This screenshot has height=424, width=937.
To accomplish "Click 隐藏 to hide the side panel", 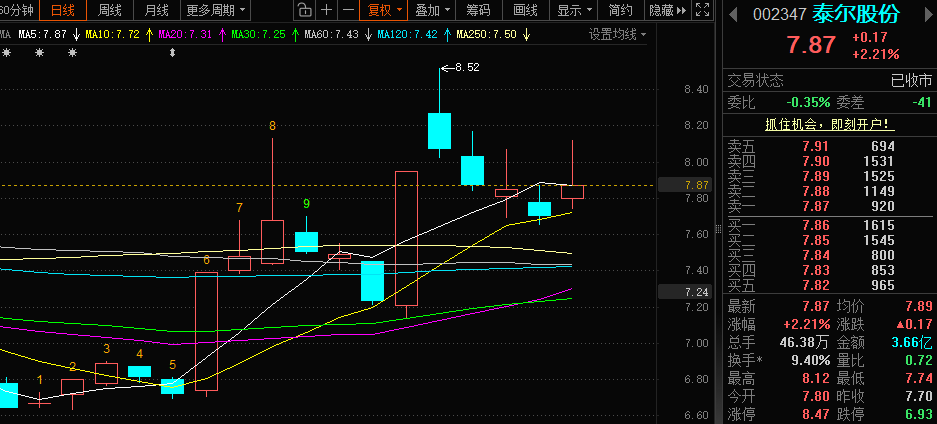I will tap(668, 10).
